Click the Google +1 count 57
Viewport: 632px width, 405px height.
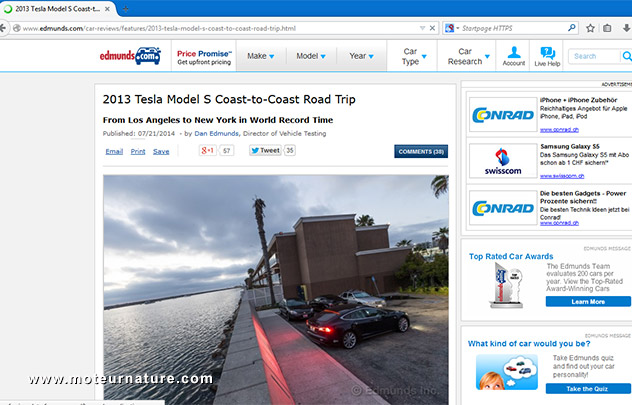click(227, 151)
